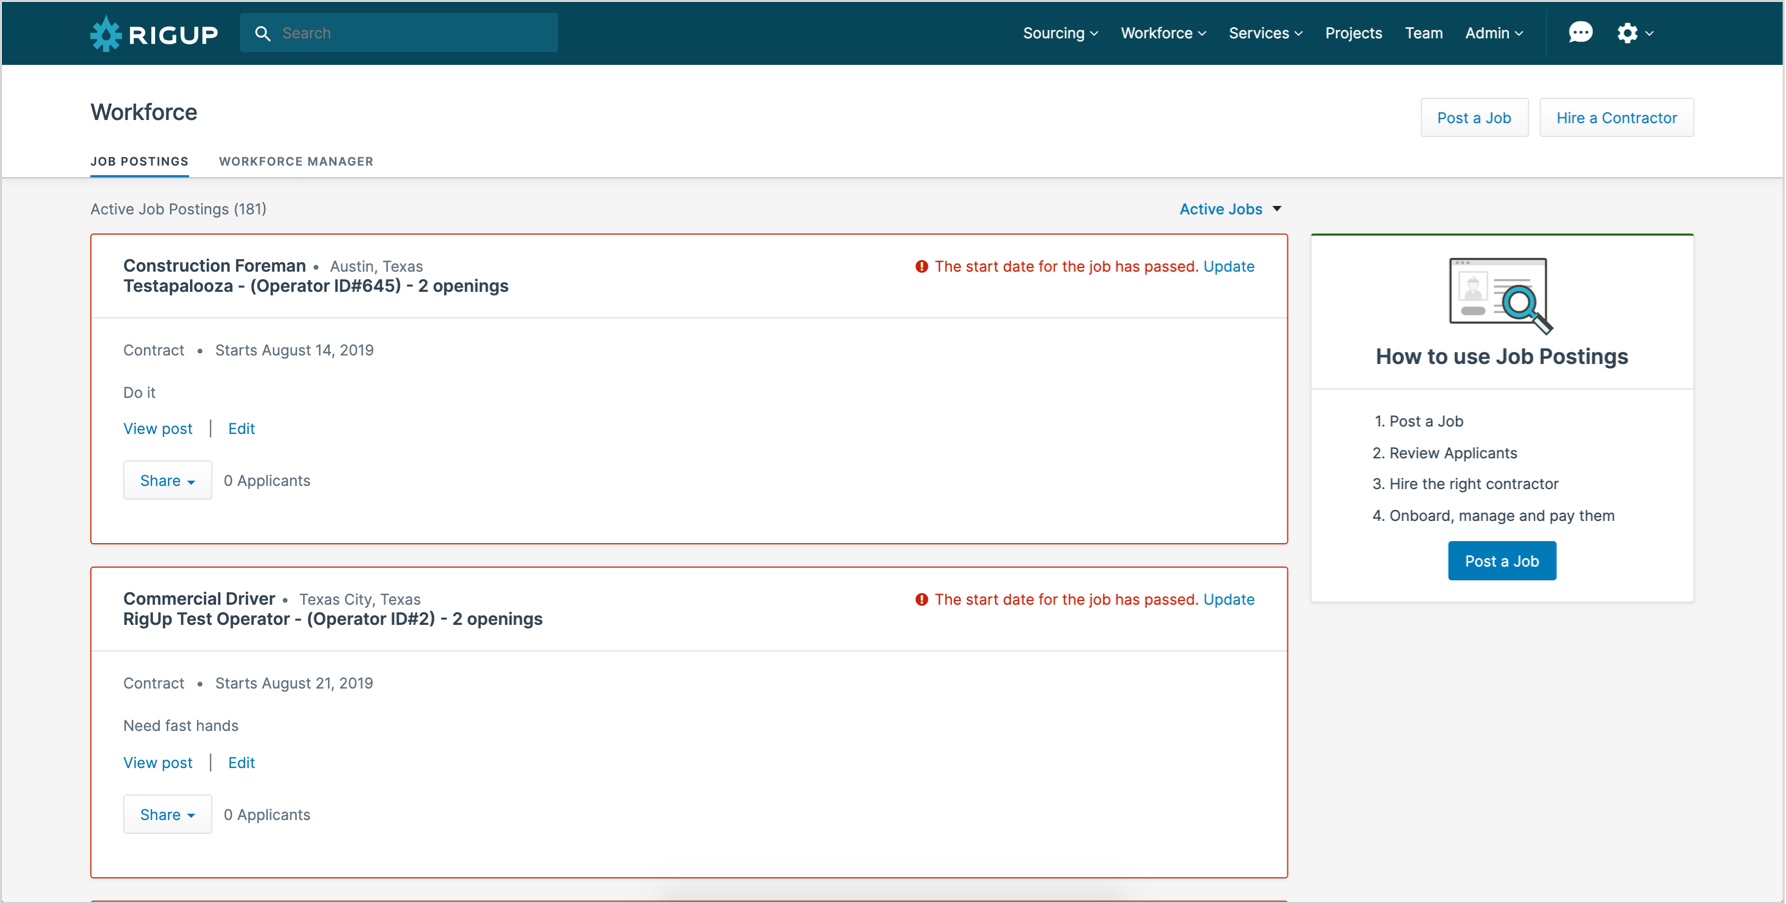Viewport: 1786px width, 904px height.
Task: Update the Commercial Driver start date
Action: [1228, 599]
